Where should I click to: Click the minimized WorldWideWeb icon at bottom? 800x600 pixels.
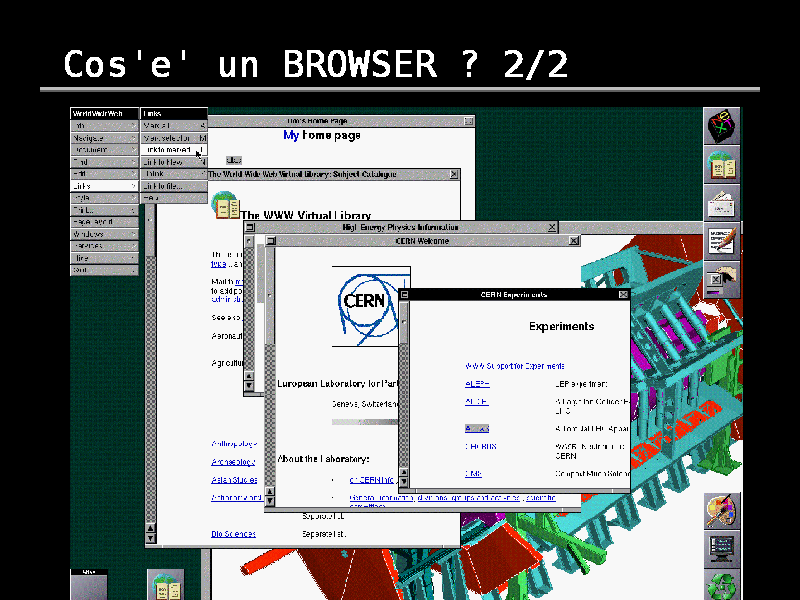click(x=166, y=585)
